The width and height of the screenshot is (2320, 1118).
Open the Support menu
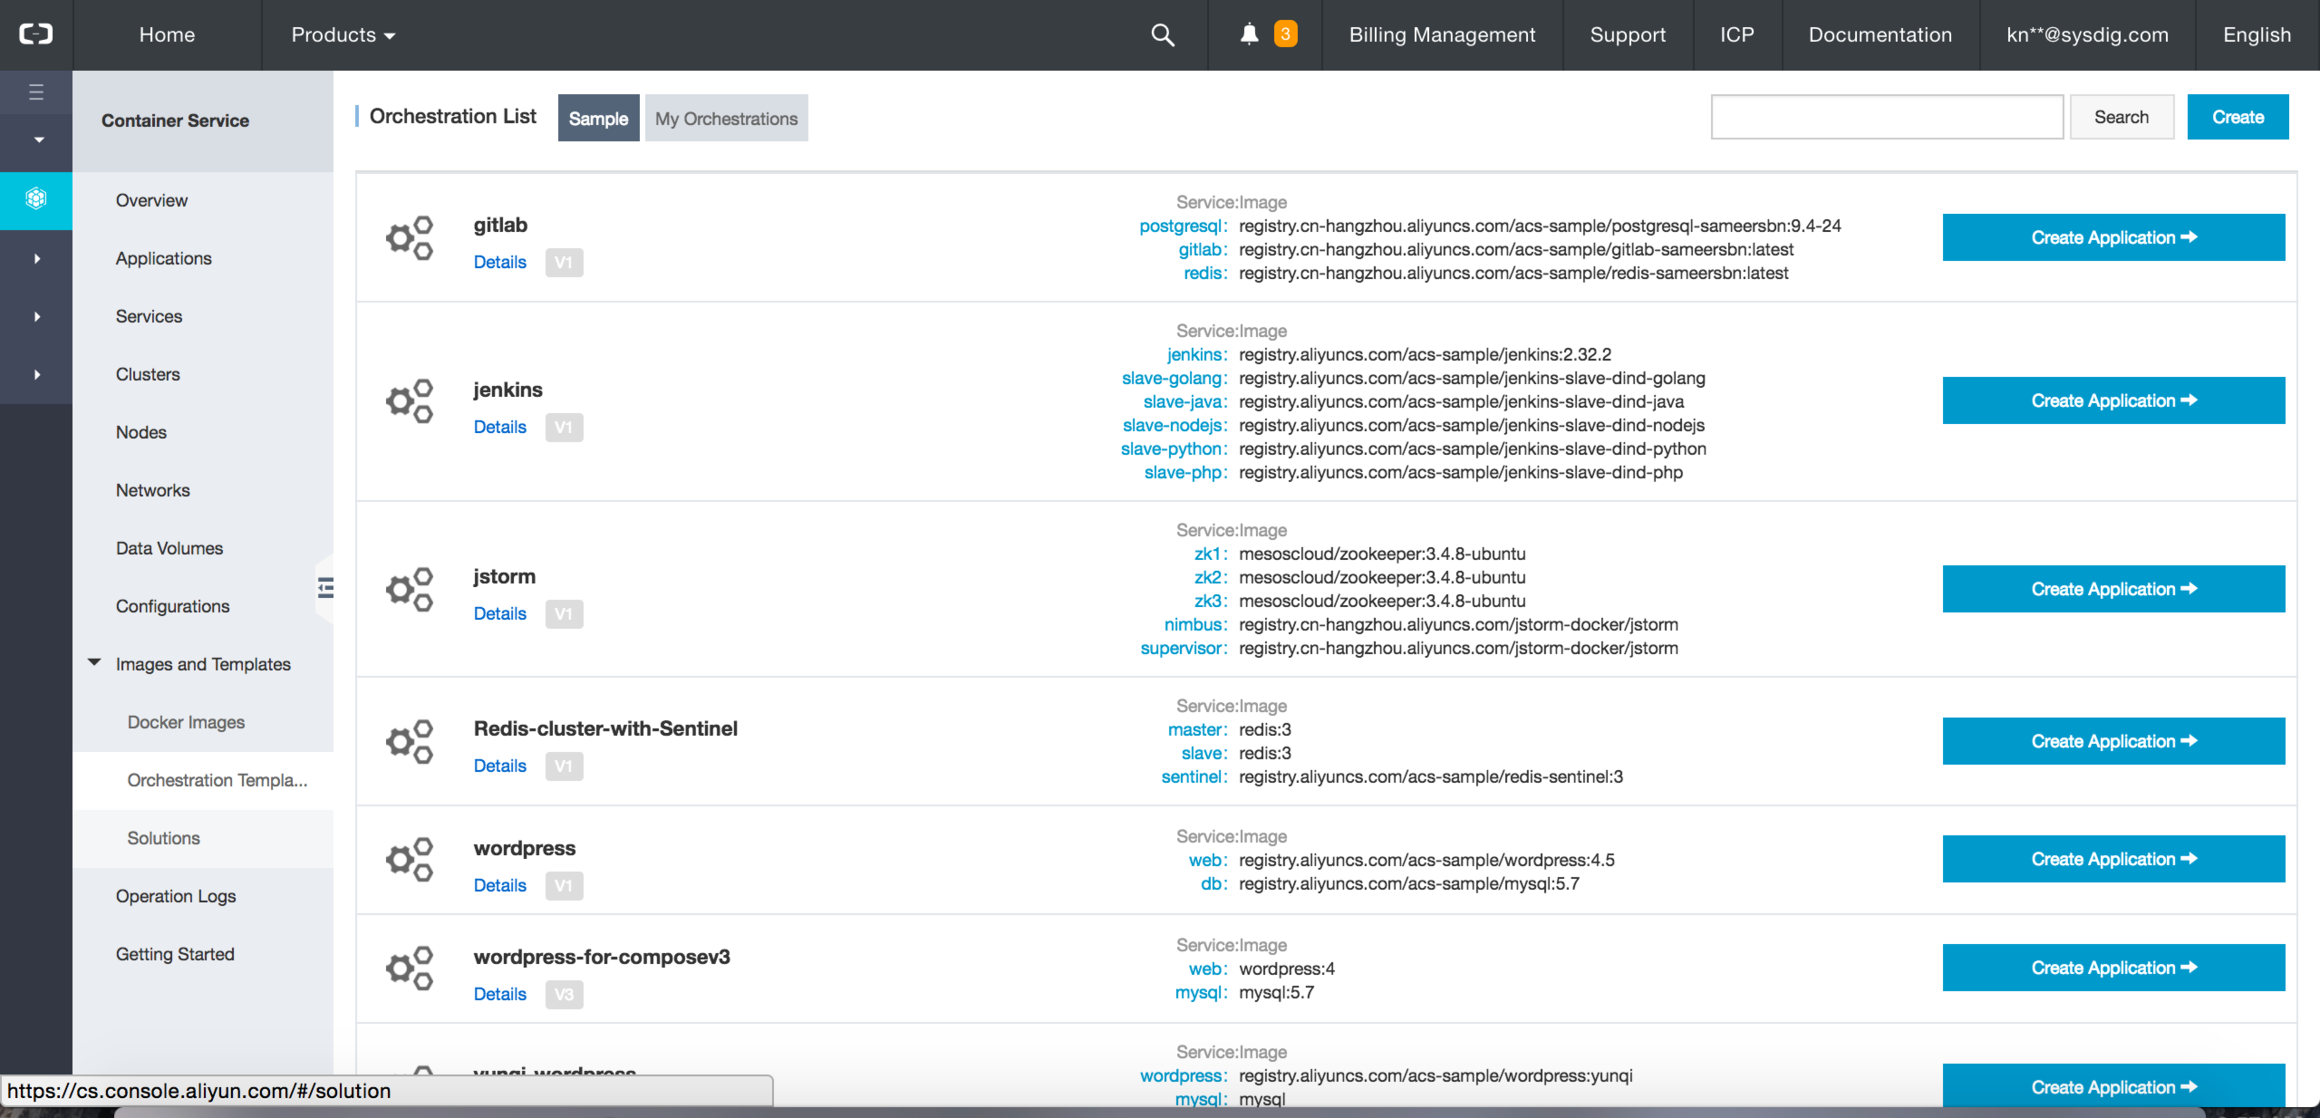coord(1628,35)
